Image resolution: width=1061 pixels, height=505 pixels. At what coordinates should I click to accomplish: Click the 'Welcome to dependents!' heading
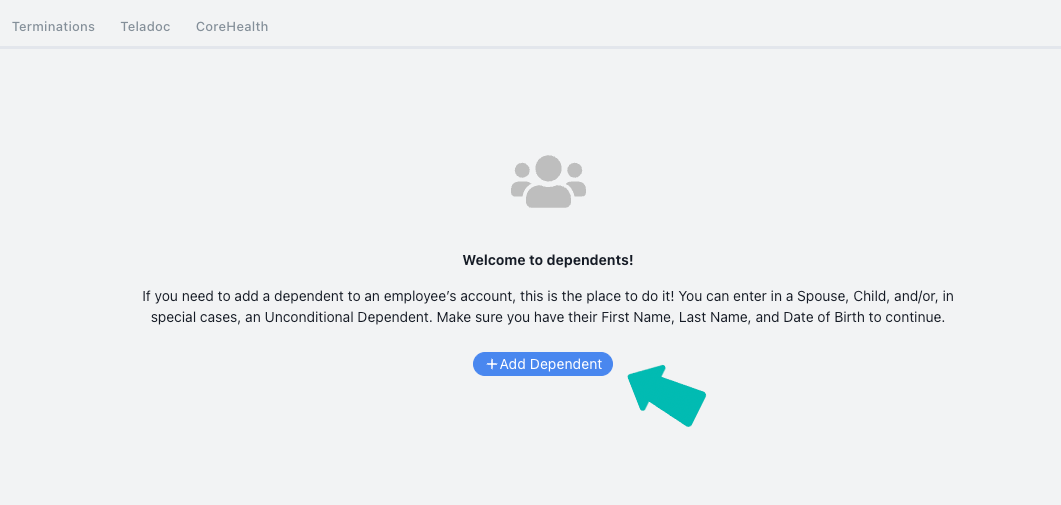pyautogui.click(x=548, y=260)
